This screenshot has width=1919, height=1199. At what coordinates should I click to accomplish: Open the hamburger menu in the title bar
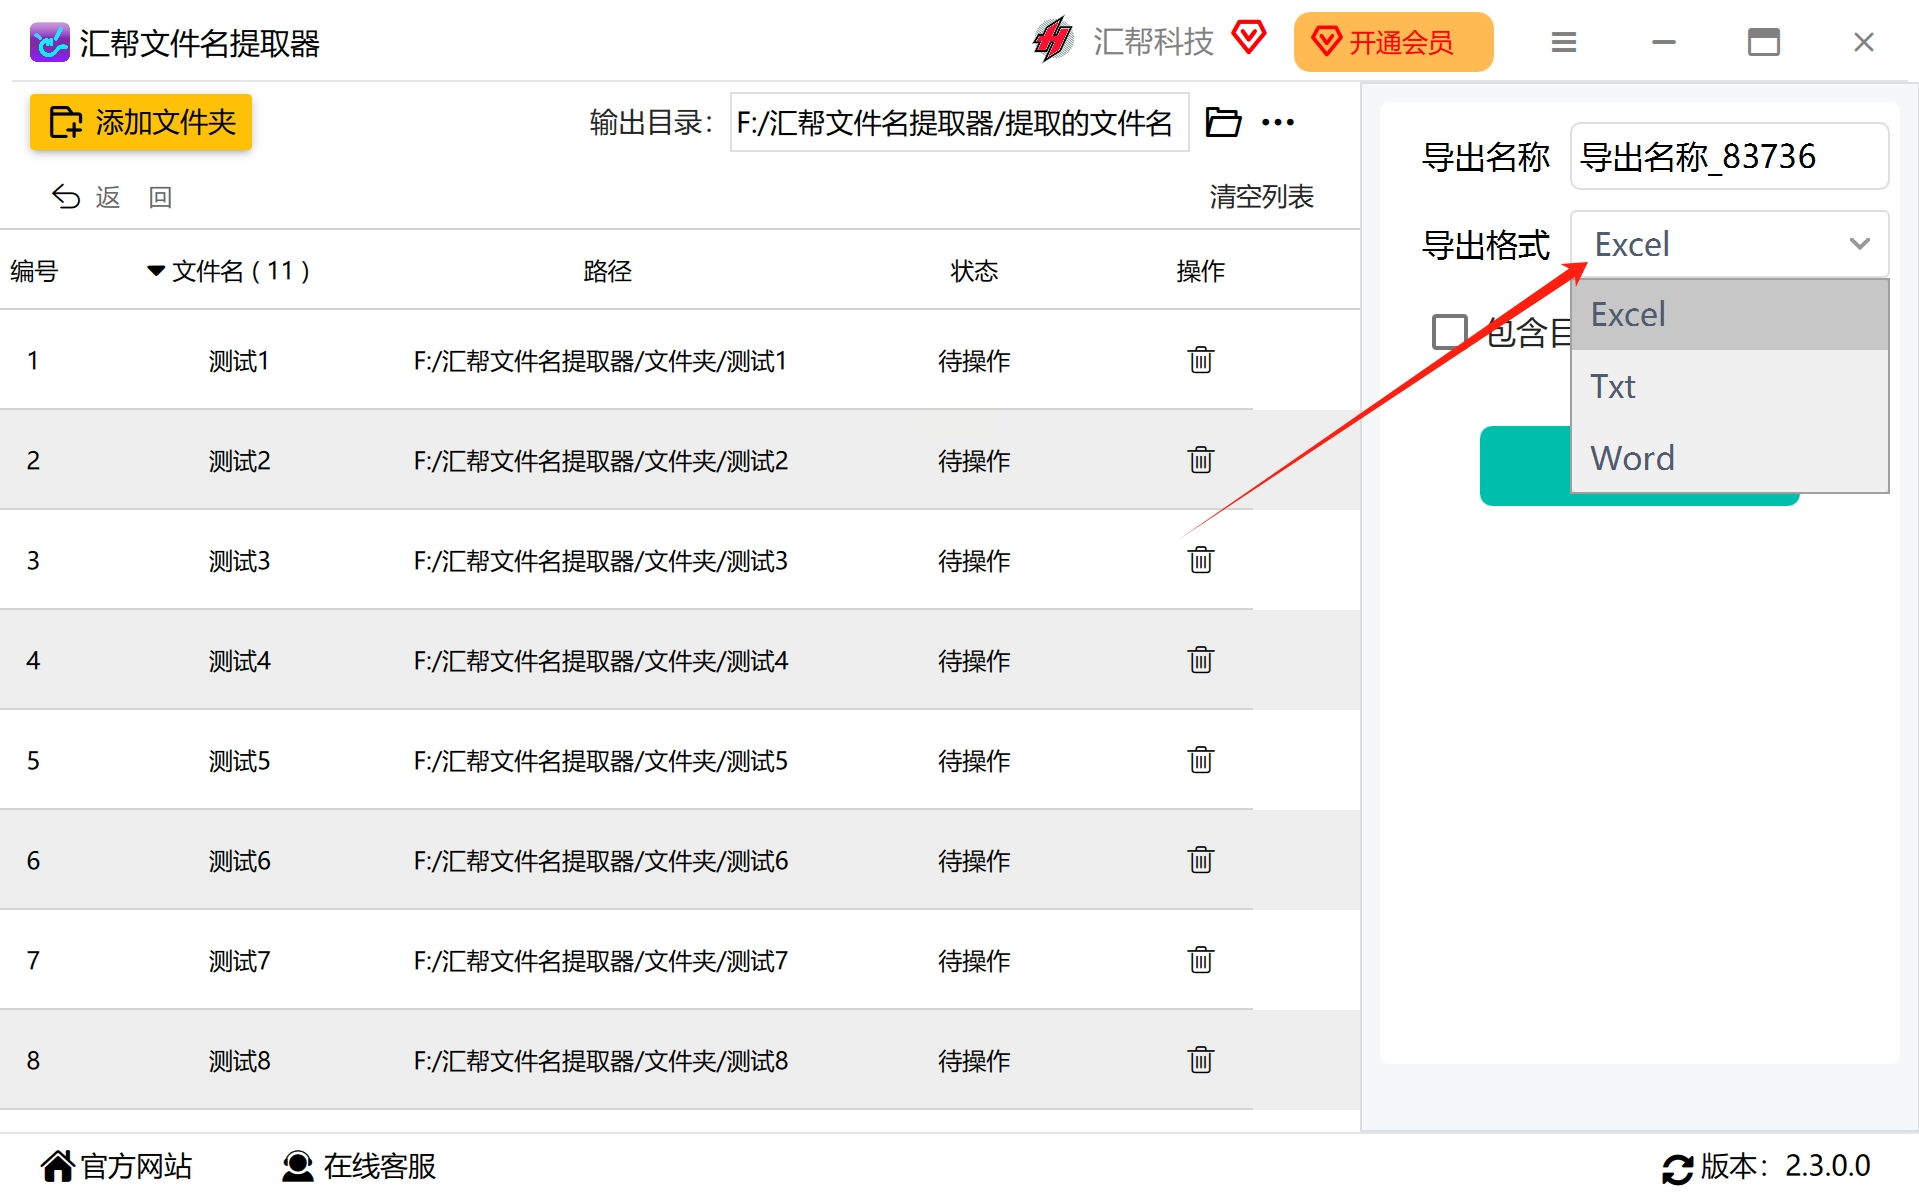(1563, 42)
